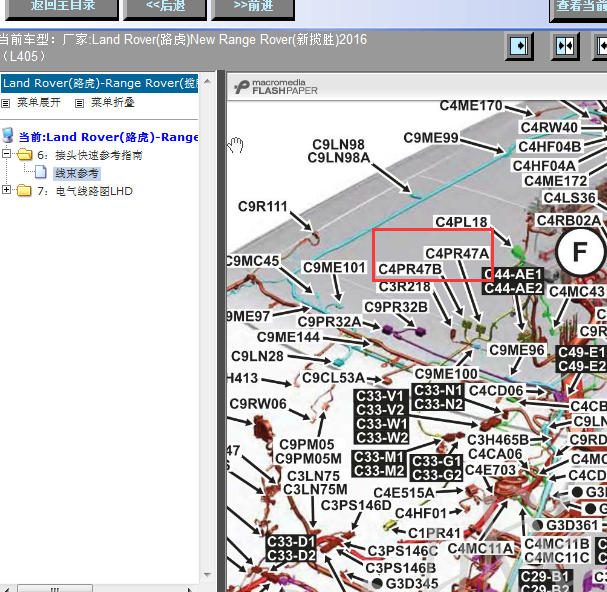This screenshot has width=607, height=592.
Task: Click the 菜单展开 list icon
Action: 6,103
